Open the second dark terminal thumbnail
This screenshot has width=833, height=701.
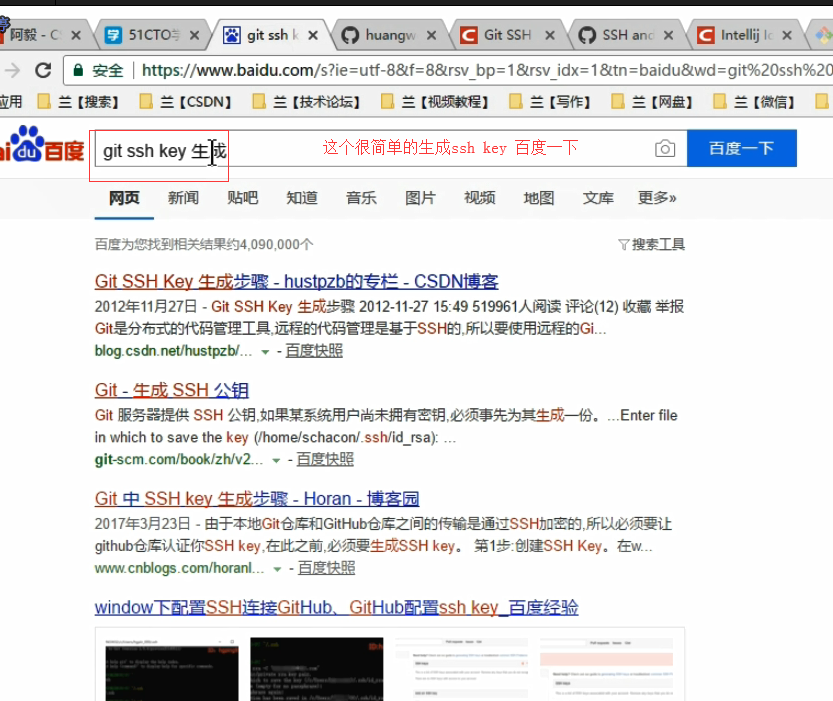click(x=317, y=669)
